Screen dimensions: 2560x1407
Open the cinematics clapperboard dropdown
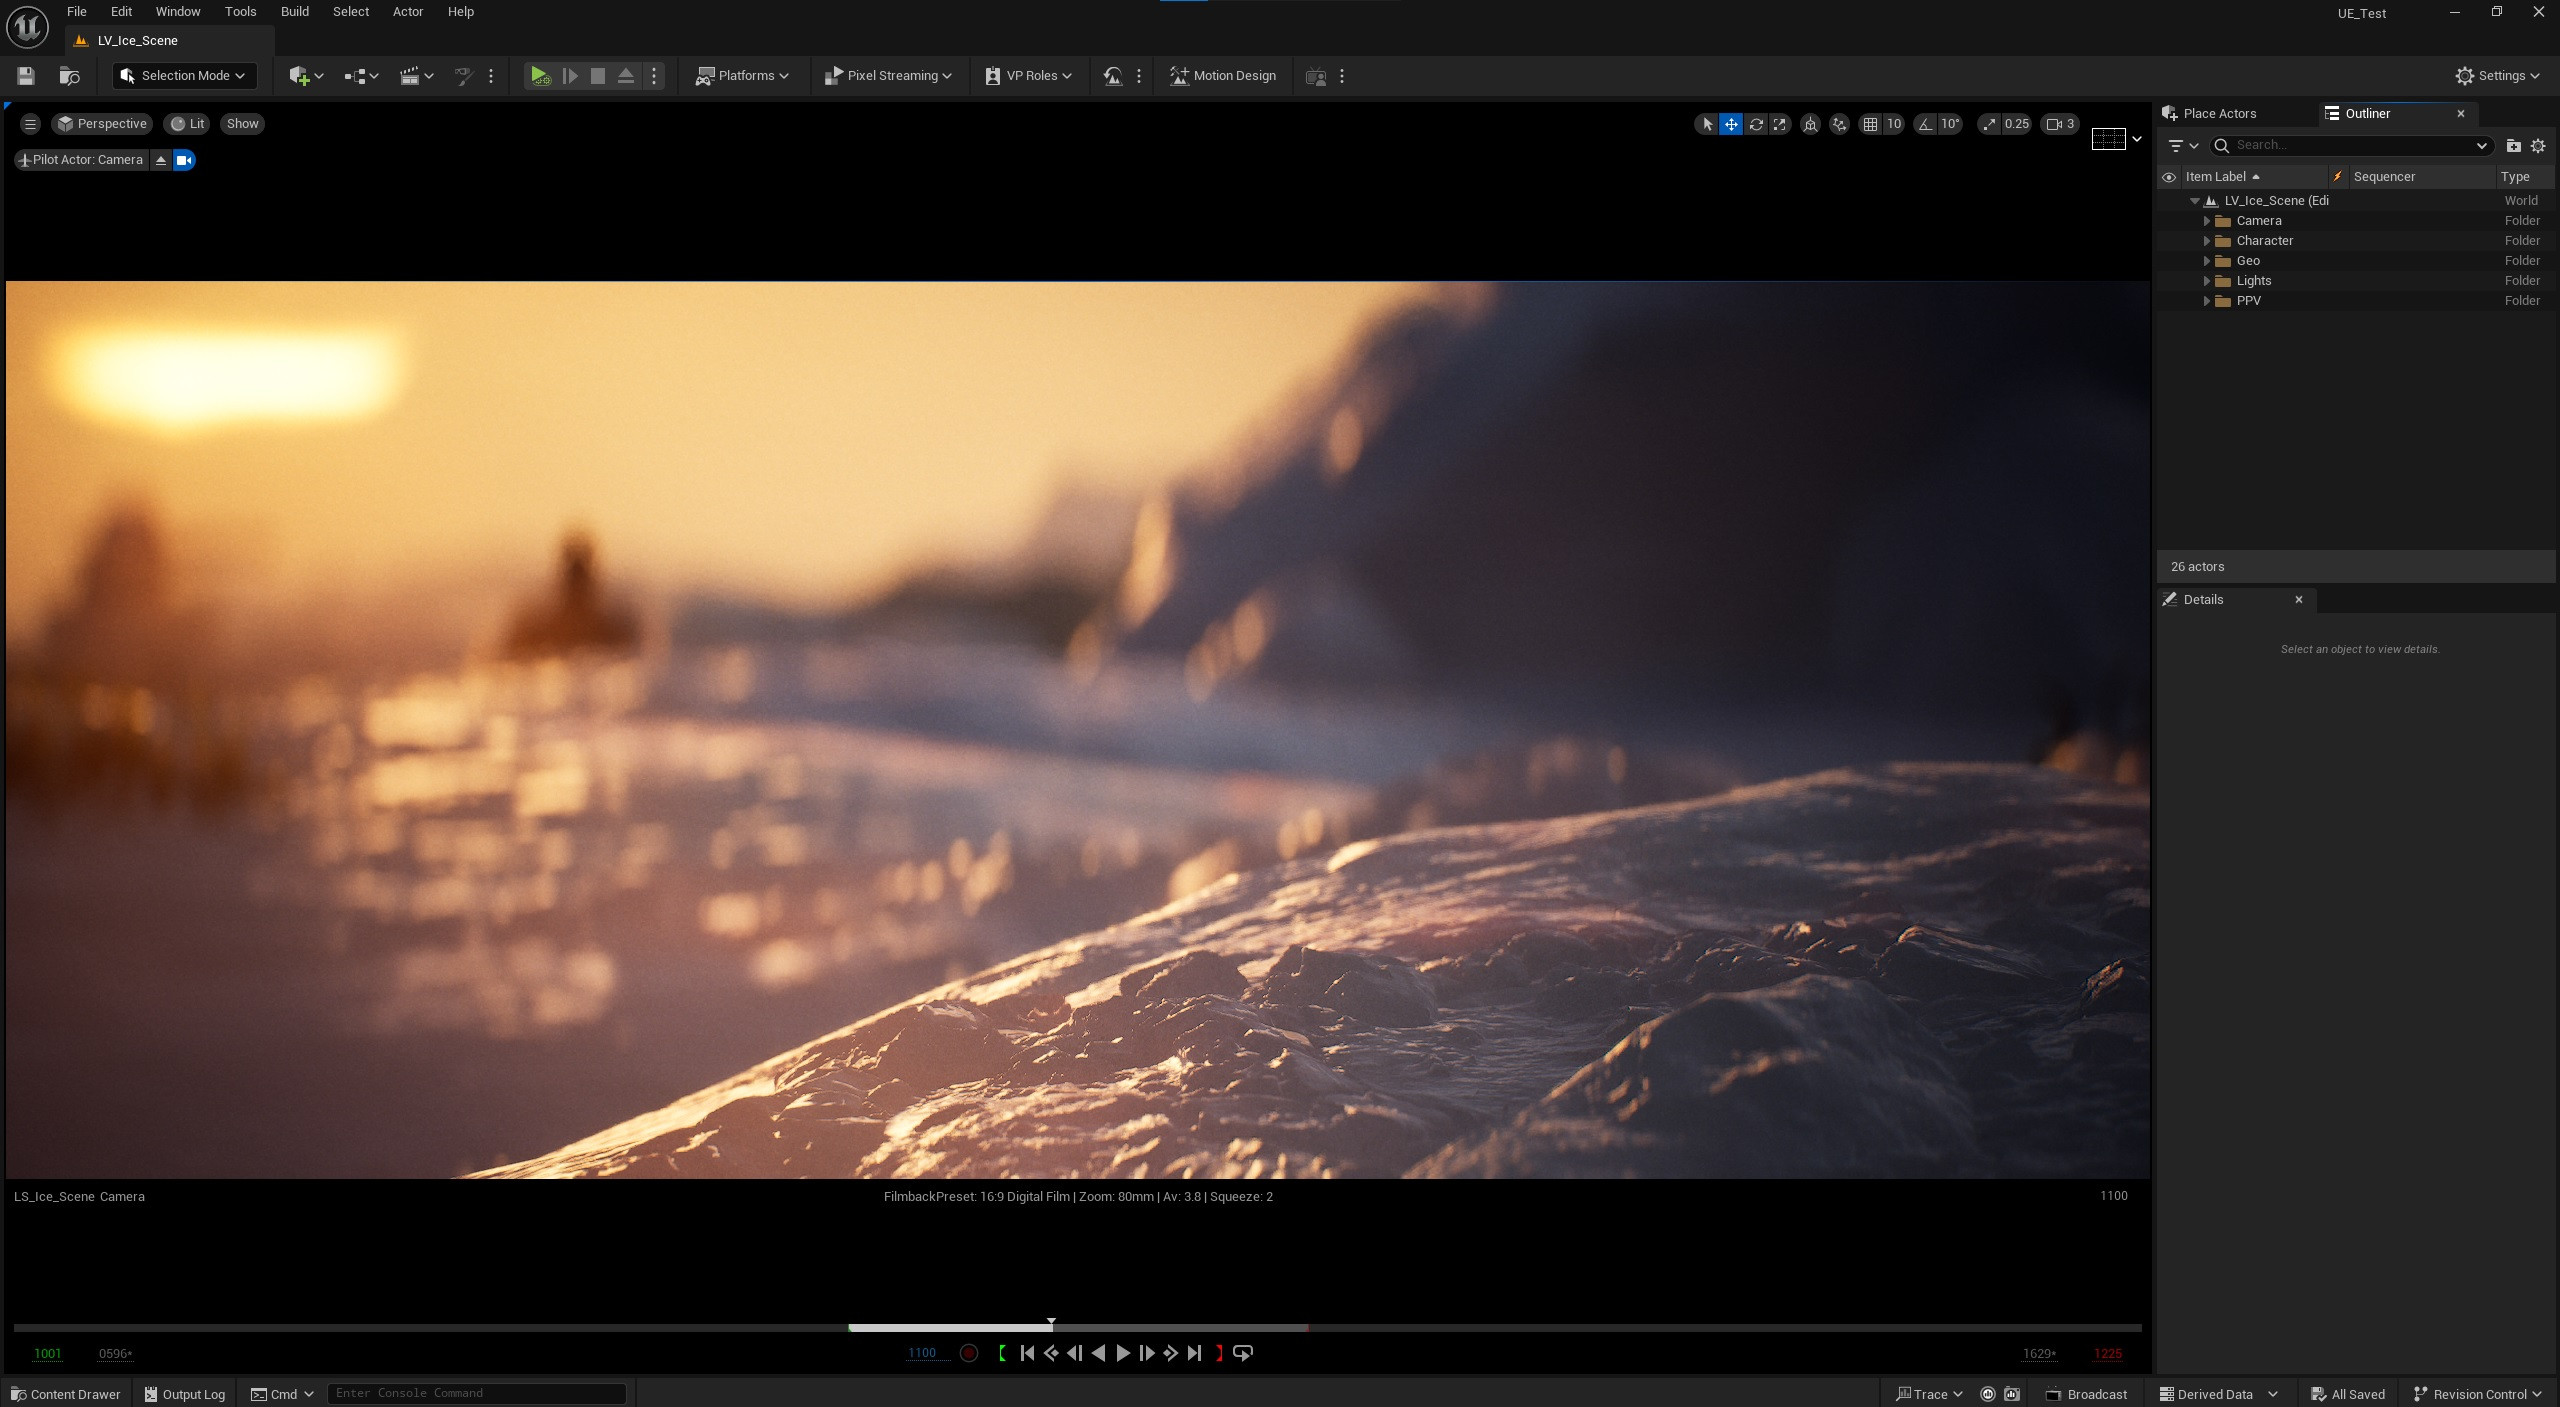[x=416, y=76]
